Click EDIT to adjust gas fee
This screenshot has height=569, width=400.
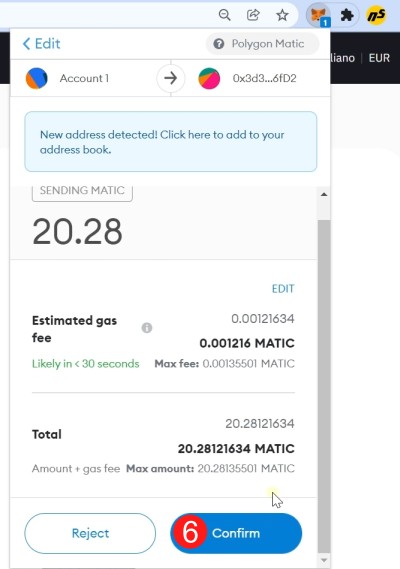283,288
